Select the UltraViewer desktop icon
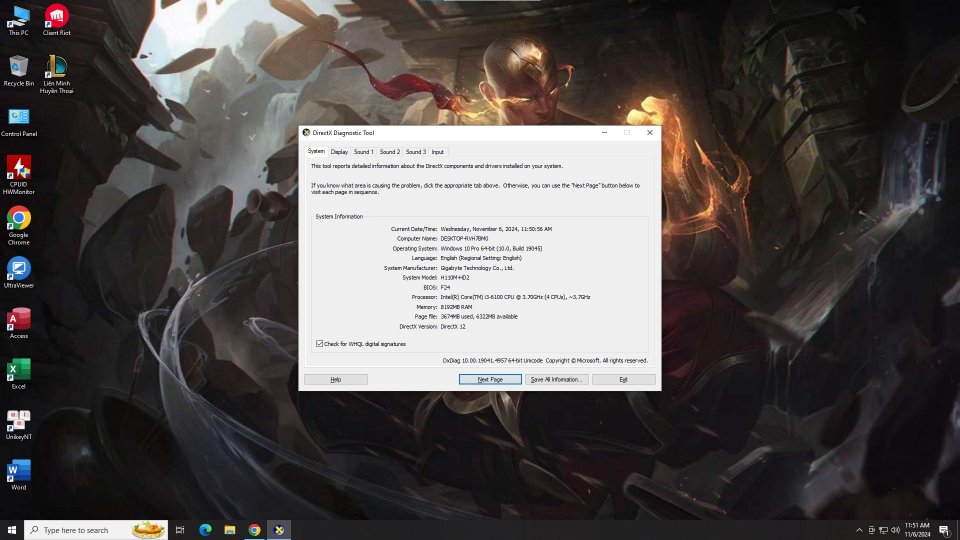This screenshot has height=540, width=960. [x=18, y=268]
